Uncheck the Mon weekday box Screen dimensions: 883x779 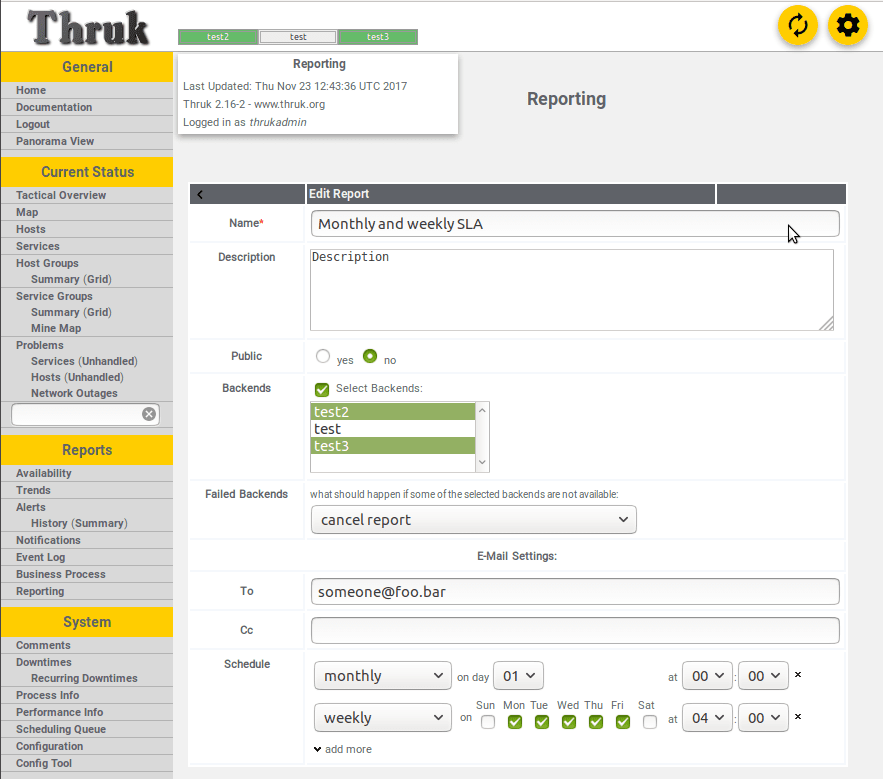point(515,722)
